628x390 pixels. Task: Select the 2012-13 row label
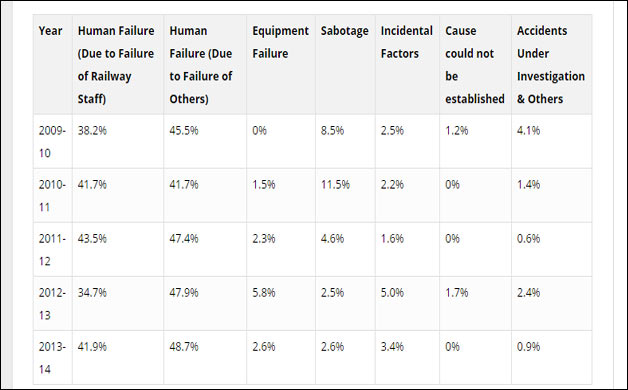[52, 304]
